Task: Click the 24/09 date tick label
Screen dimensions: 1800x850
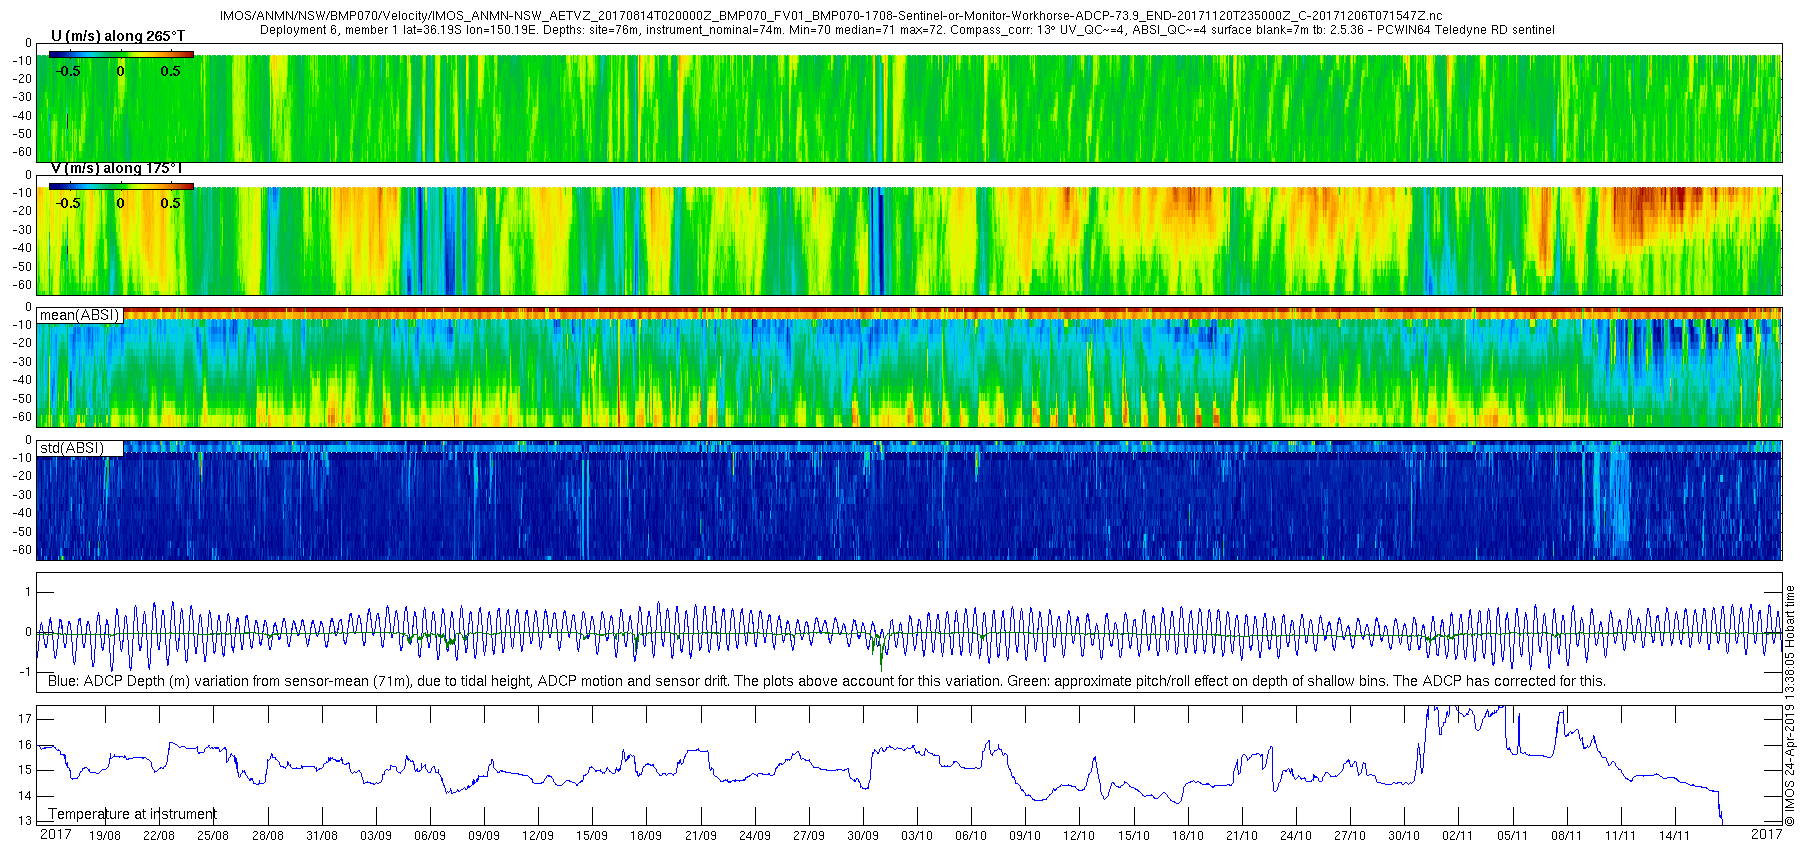Action: point(755,836)
